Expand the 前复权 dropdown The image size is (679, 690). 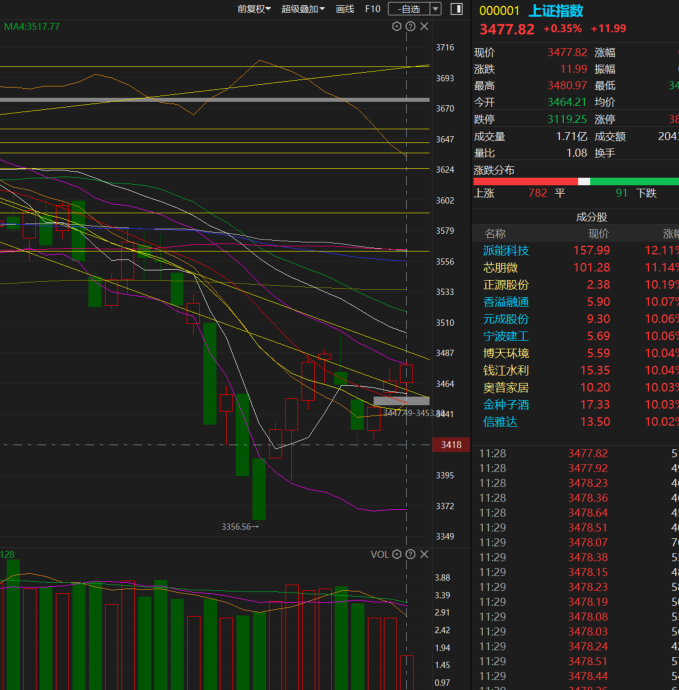point(254,9)
